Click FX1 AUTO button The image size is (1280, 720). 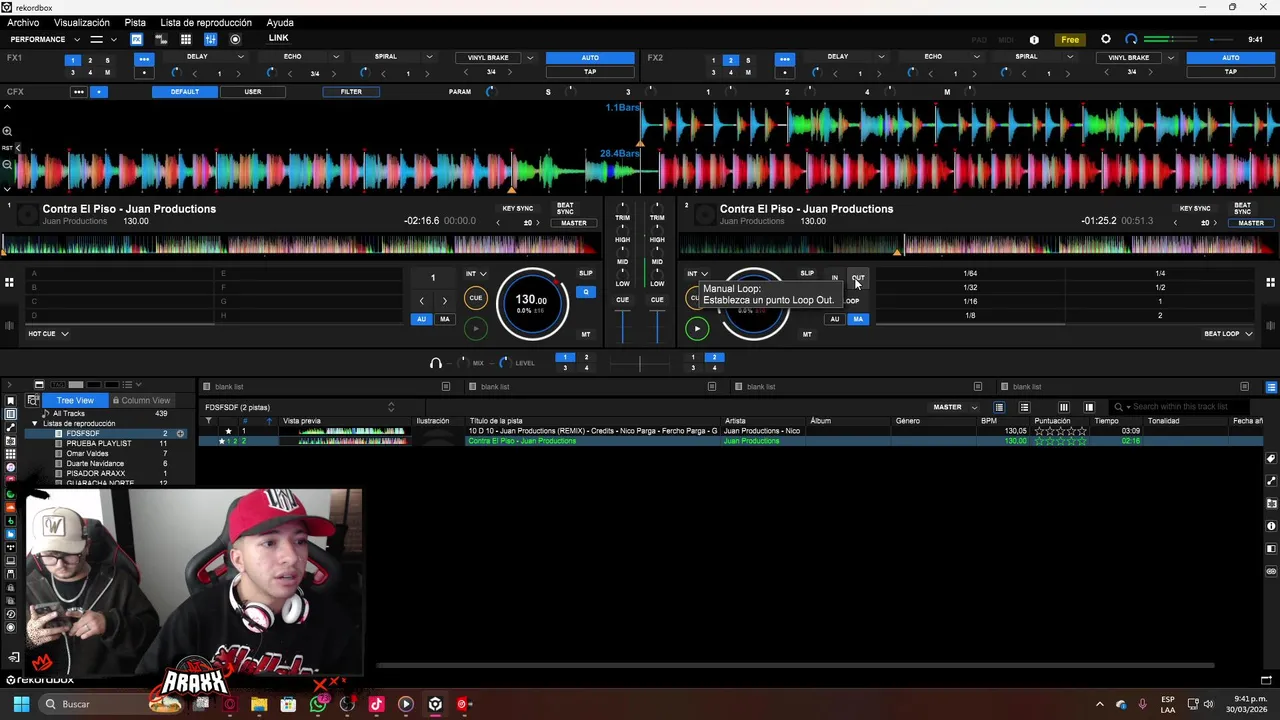(590, 58)
